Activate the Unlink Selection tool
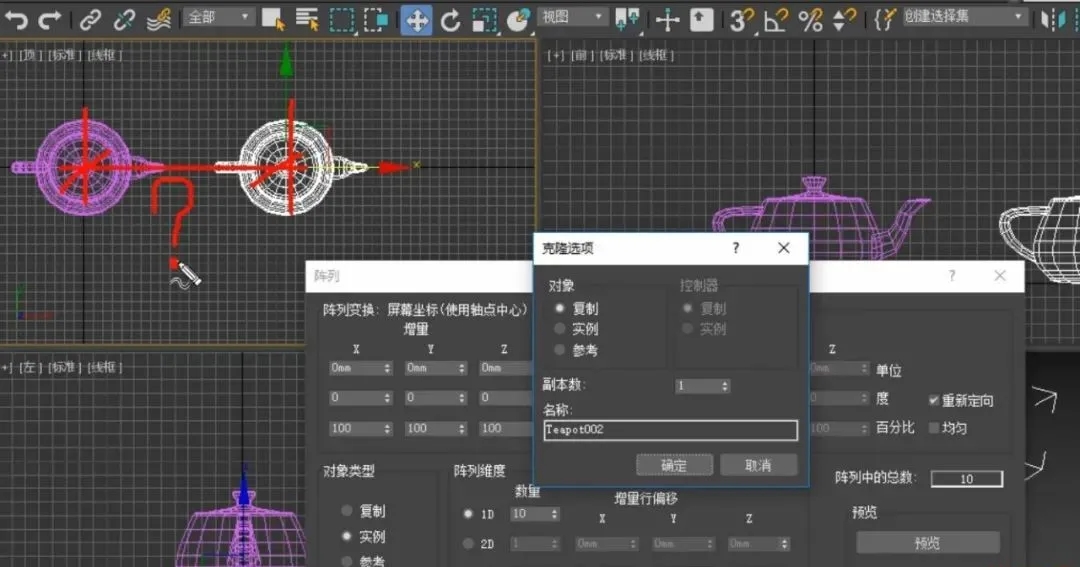 (x=124, y=19)
